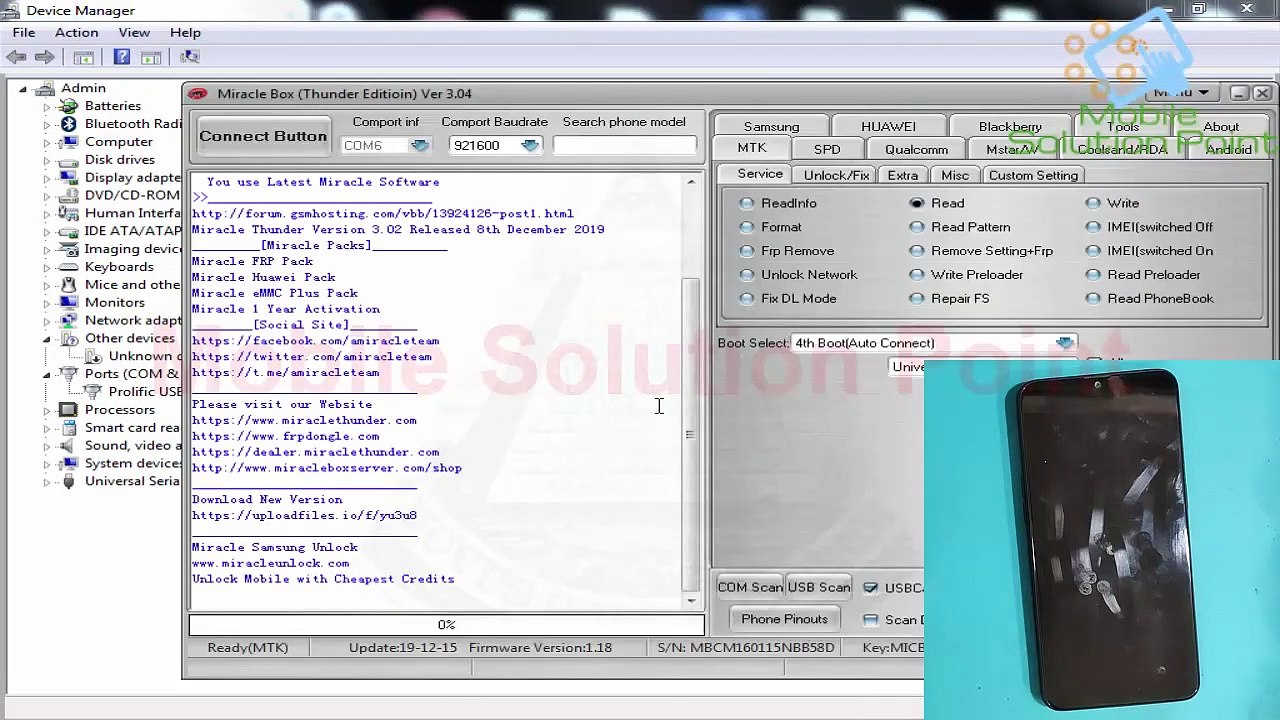Select the Mice and other pointing devices icon
The height and width of the screenshot is (720, 1280).
[x=68, y=285]
